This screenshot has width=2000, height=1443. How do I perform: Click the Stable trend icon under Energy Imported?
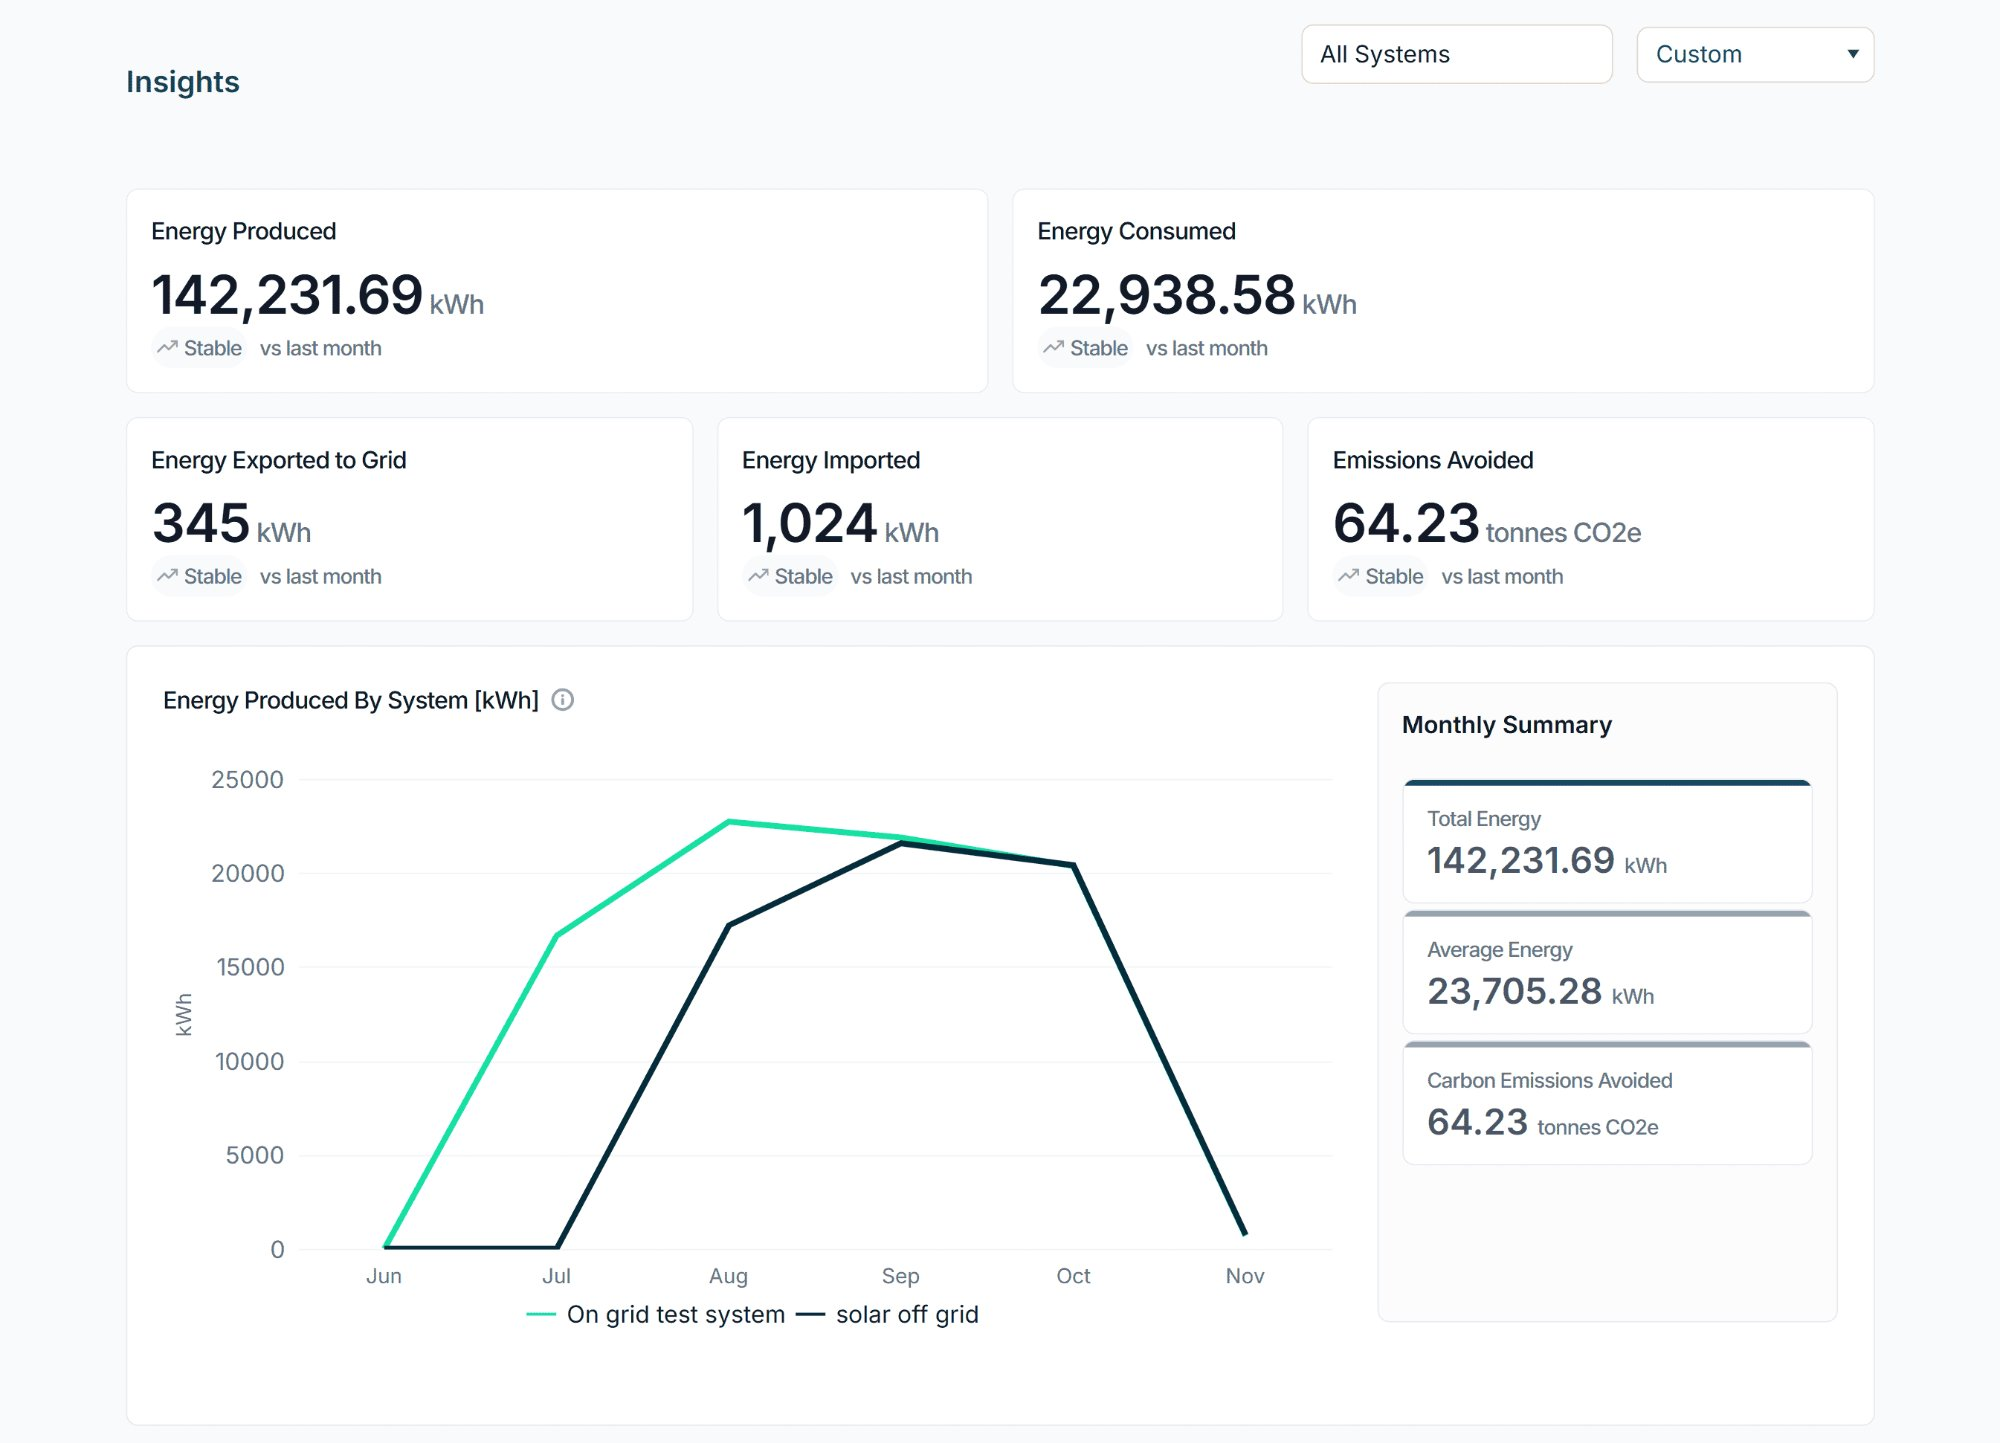[x=759, y=575]
